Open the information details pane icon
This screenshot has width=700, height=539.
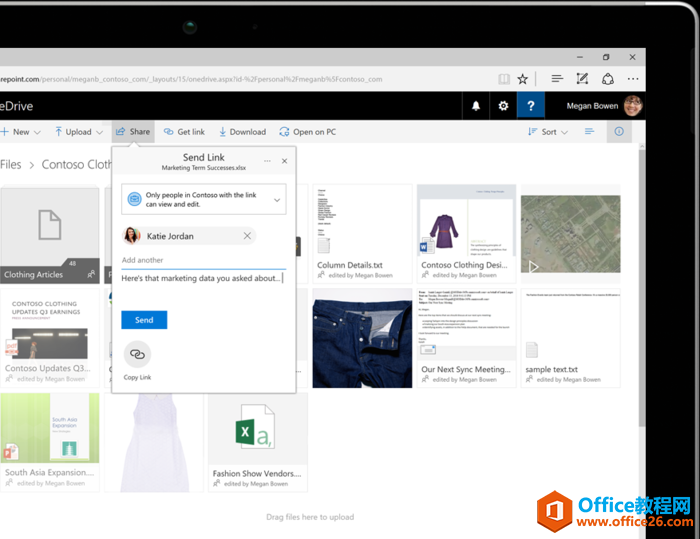pyautogui.click(x=619, y=132)
